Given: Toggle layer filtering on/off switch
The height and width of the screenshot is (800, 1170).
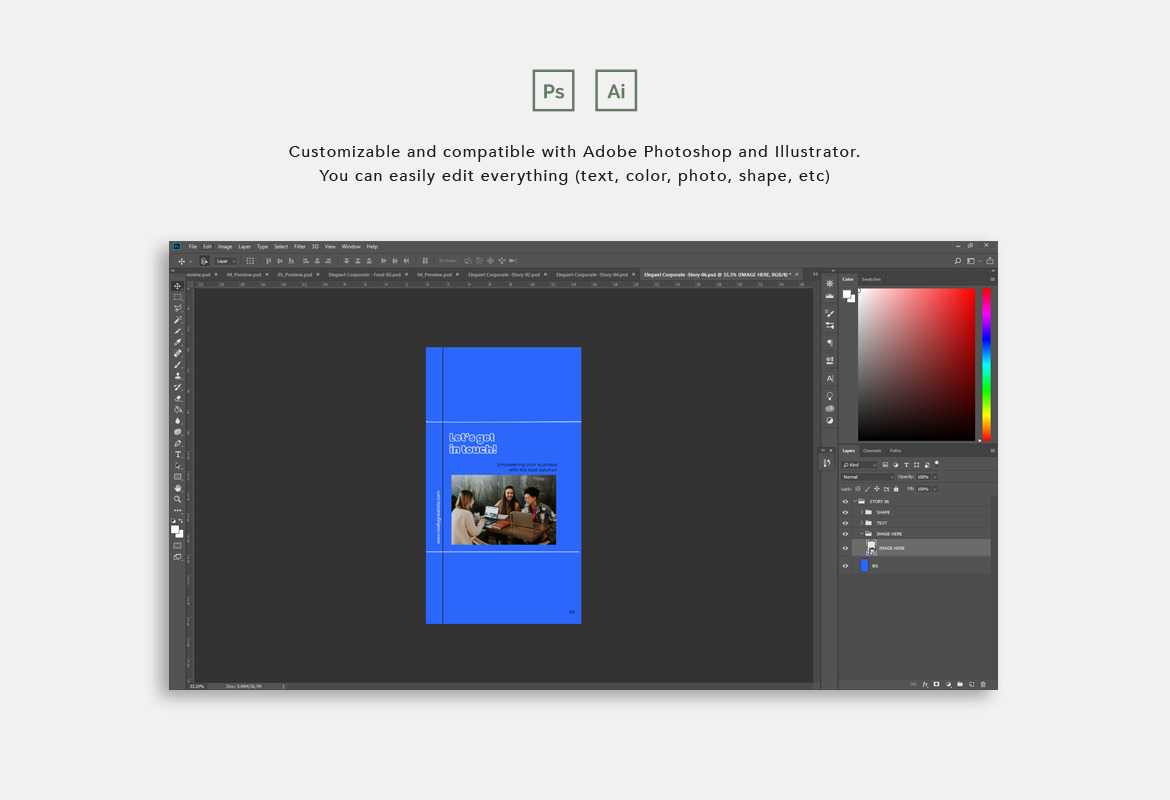Looking at the screenshot, I should click(936, 464).
